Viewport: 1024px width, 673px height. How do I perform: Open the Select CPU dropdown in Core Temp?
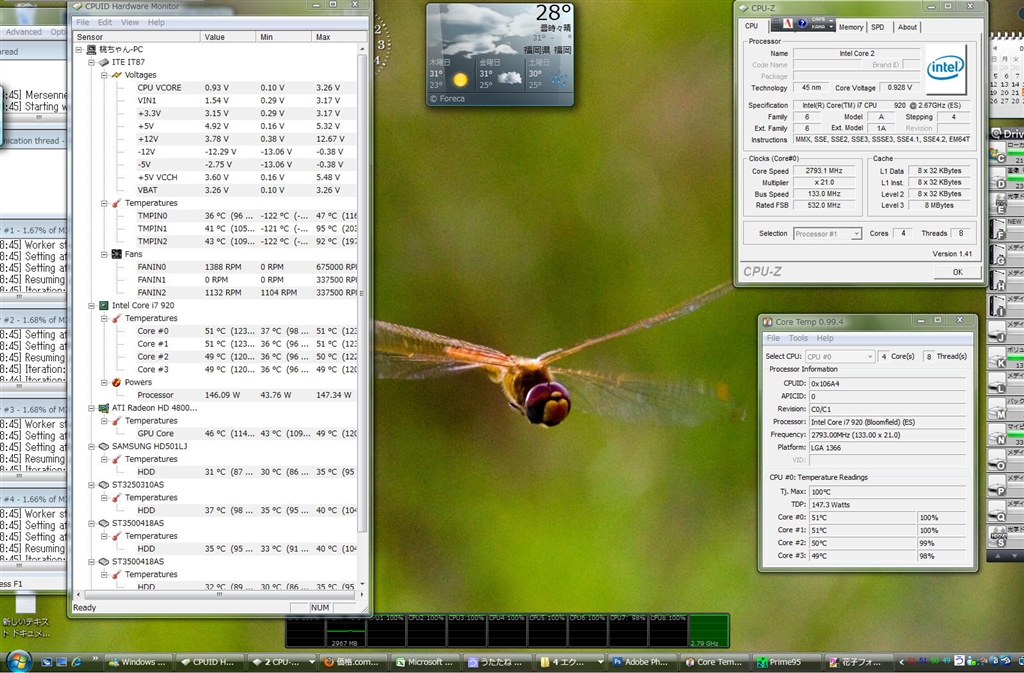pos(840,356)
